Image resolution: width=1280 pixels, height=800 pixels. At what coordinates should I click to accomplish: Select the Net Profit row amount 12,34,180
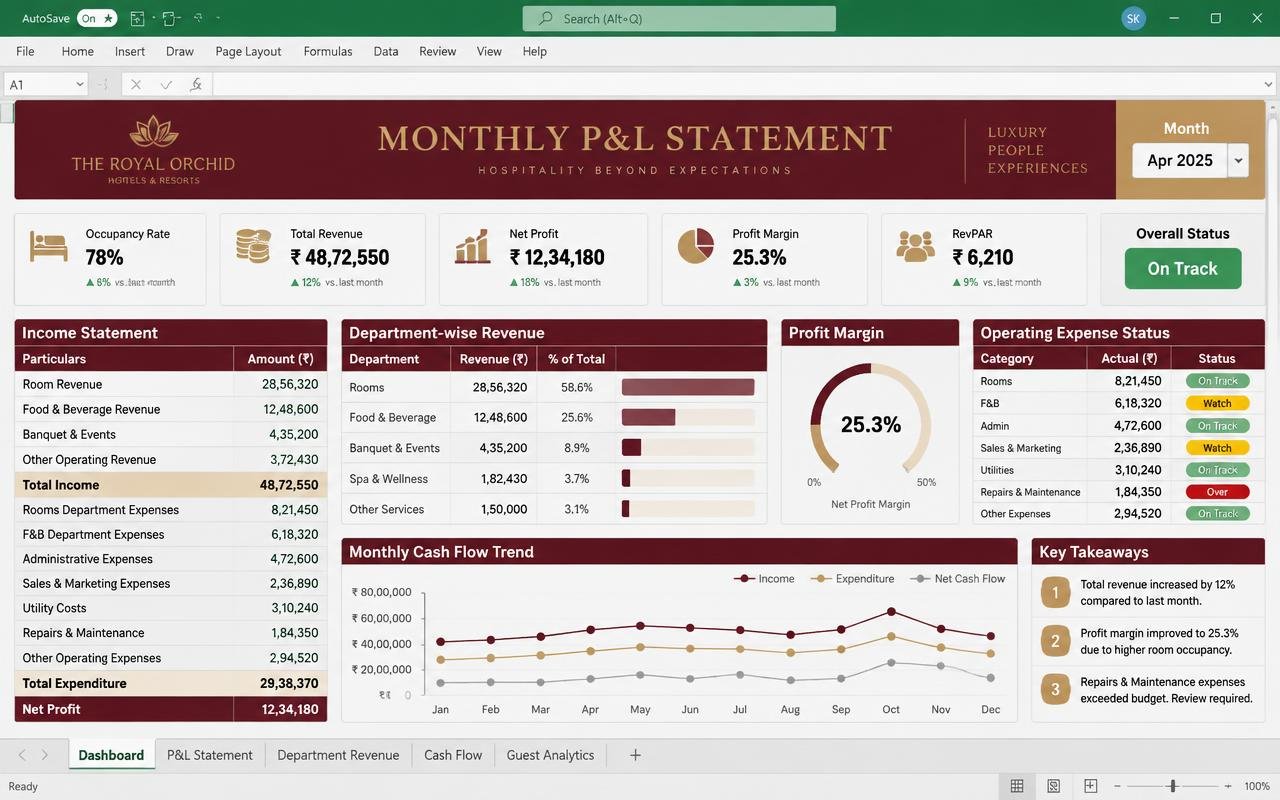(x=290, y=709)
